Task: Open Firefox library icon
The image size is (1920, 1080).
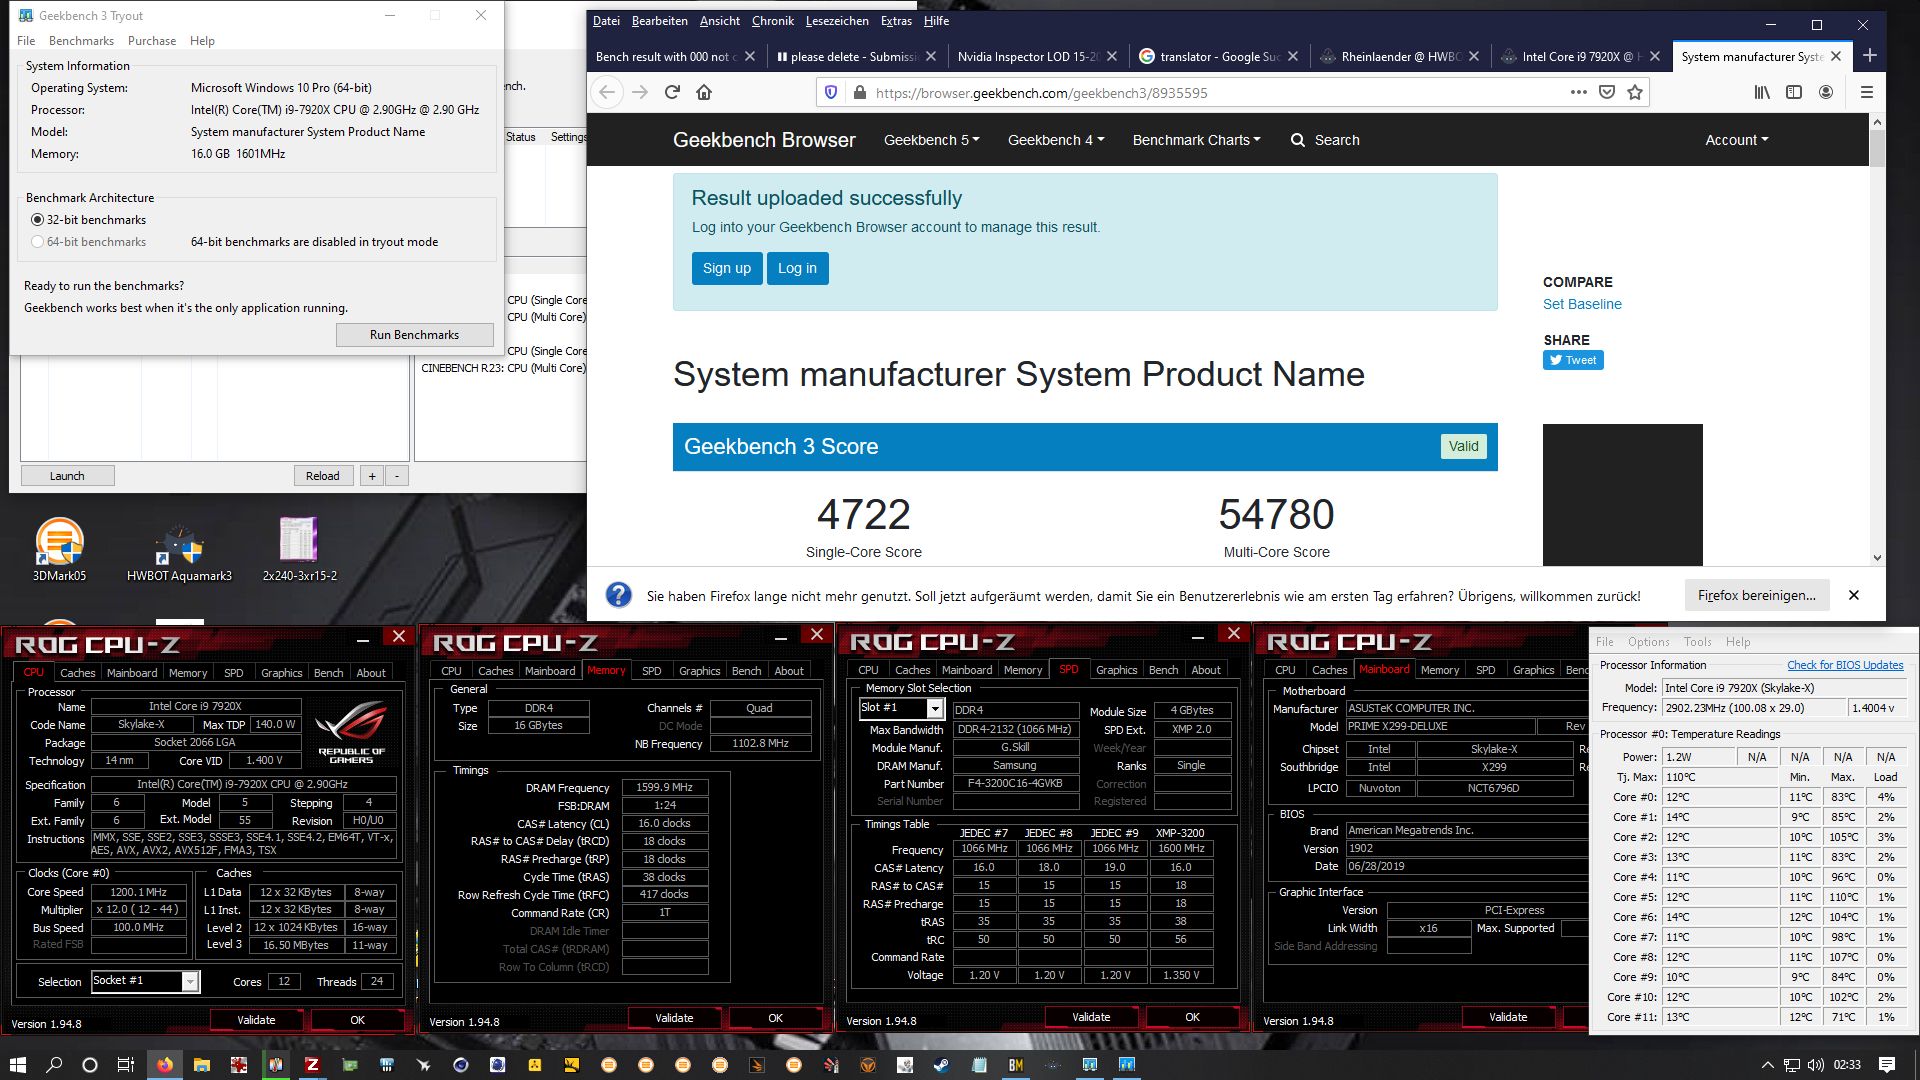Action: coord(1762,92)
